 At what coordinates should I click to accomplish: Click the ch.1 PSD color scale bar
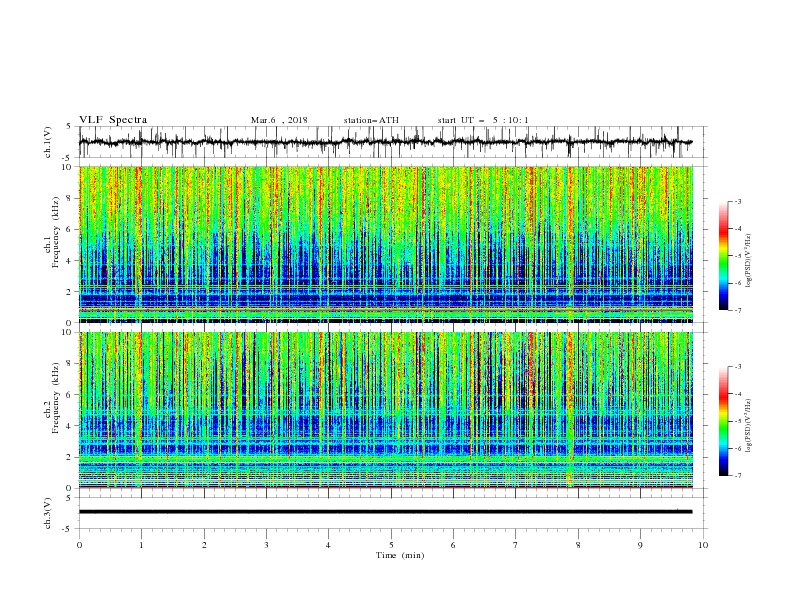pos(723,256)
